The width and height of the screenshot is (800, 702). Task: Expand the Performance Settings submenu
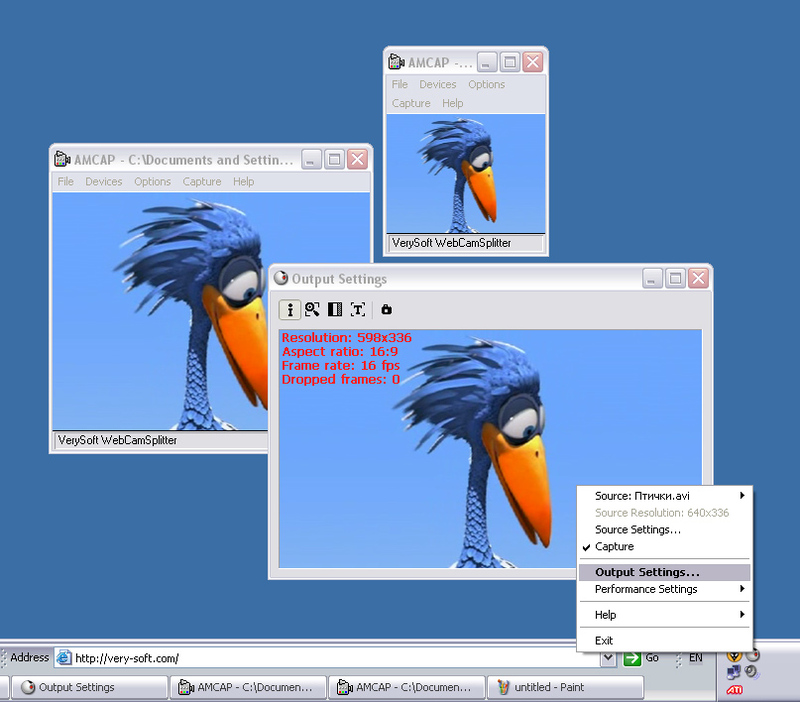(x=664, y=589)
